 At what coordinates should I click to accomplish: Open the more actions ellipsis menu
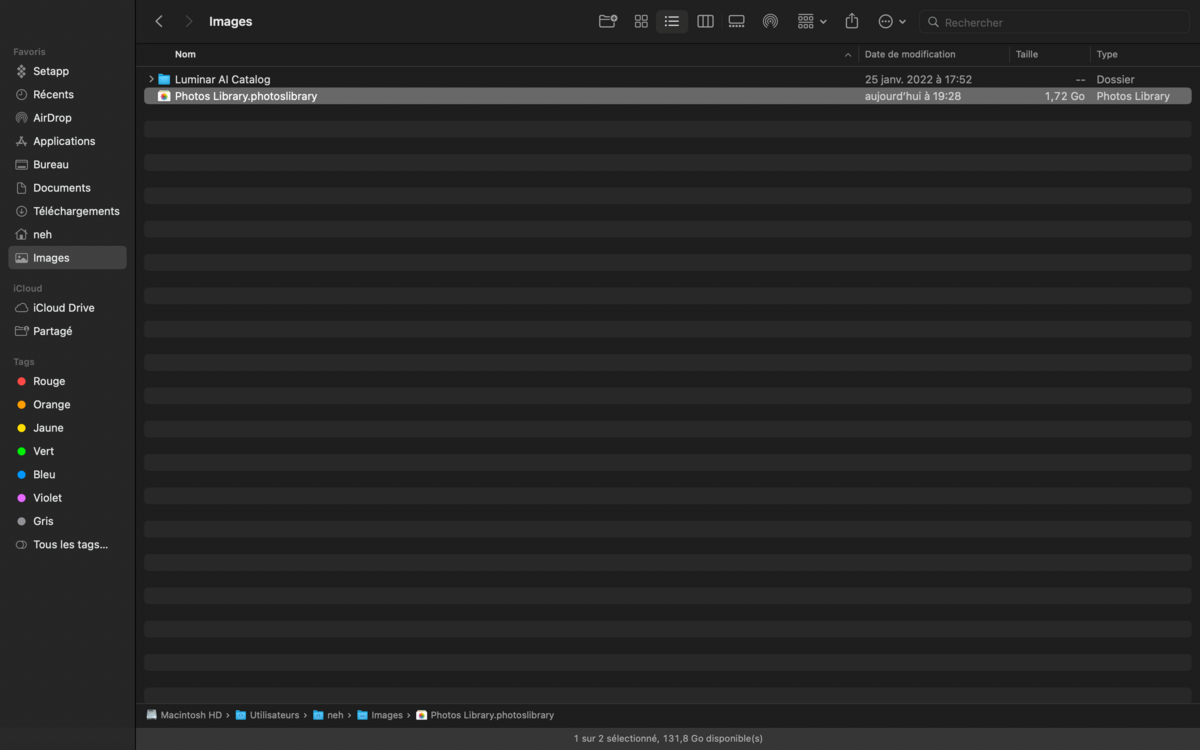pos(892,21)
